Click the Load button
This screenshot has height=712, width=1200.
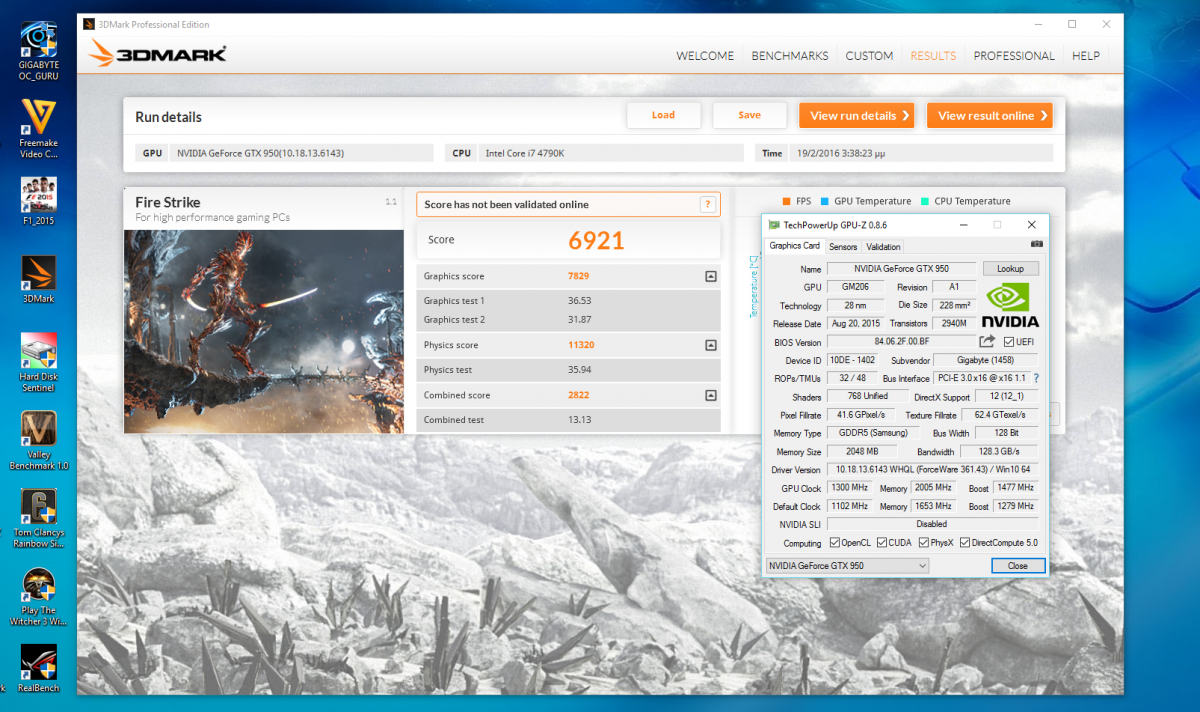pyautogui.click(x=663, y=115)
